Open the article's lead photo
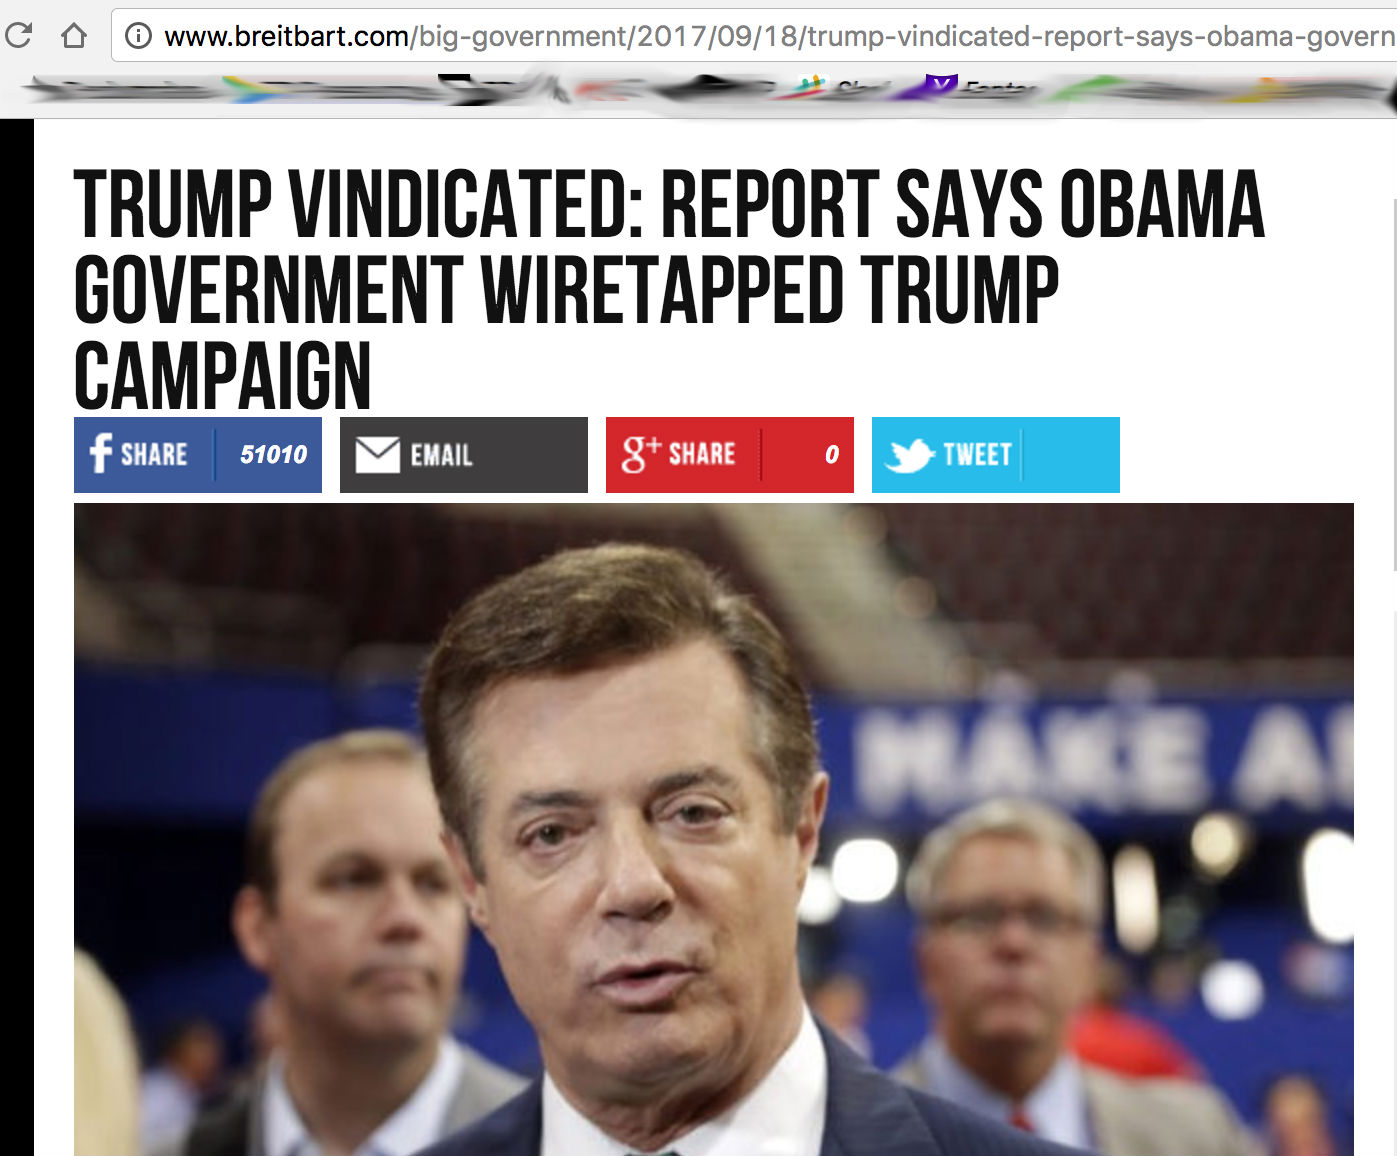 click(714, 829)
